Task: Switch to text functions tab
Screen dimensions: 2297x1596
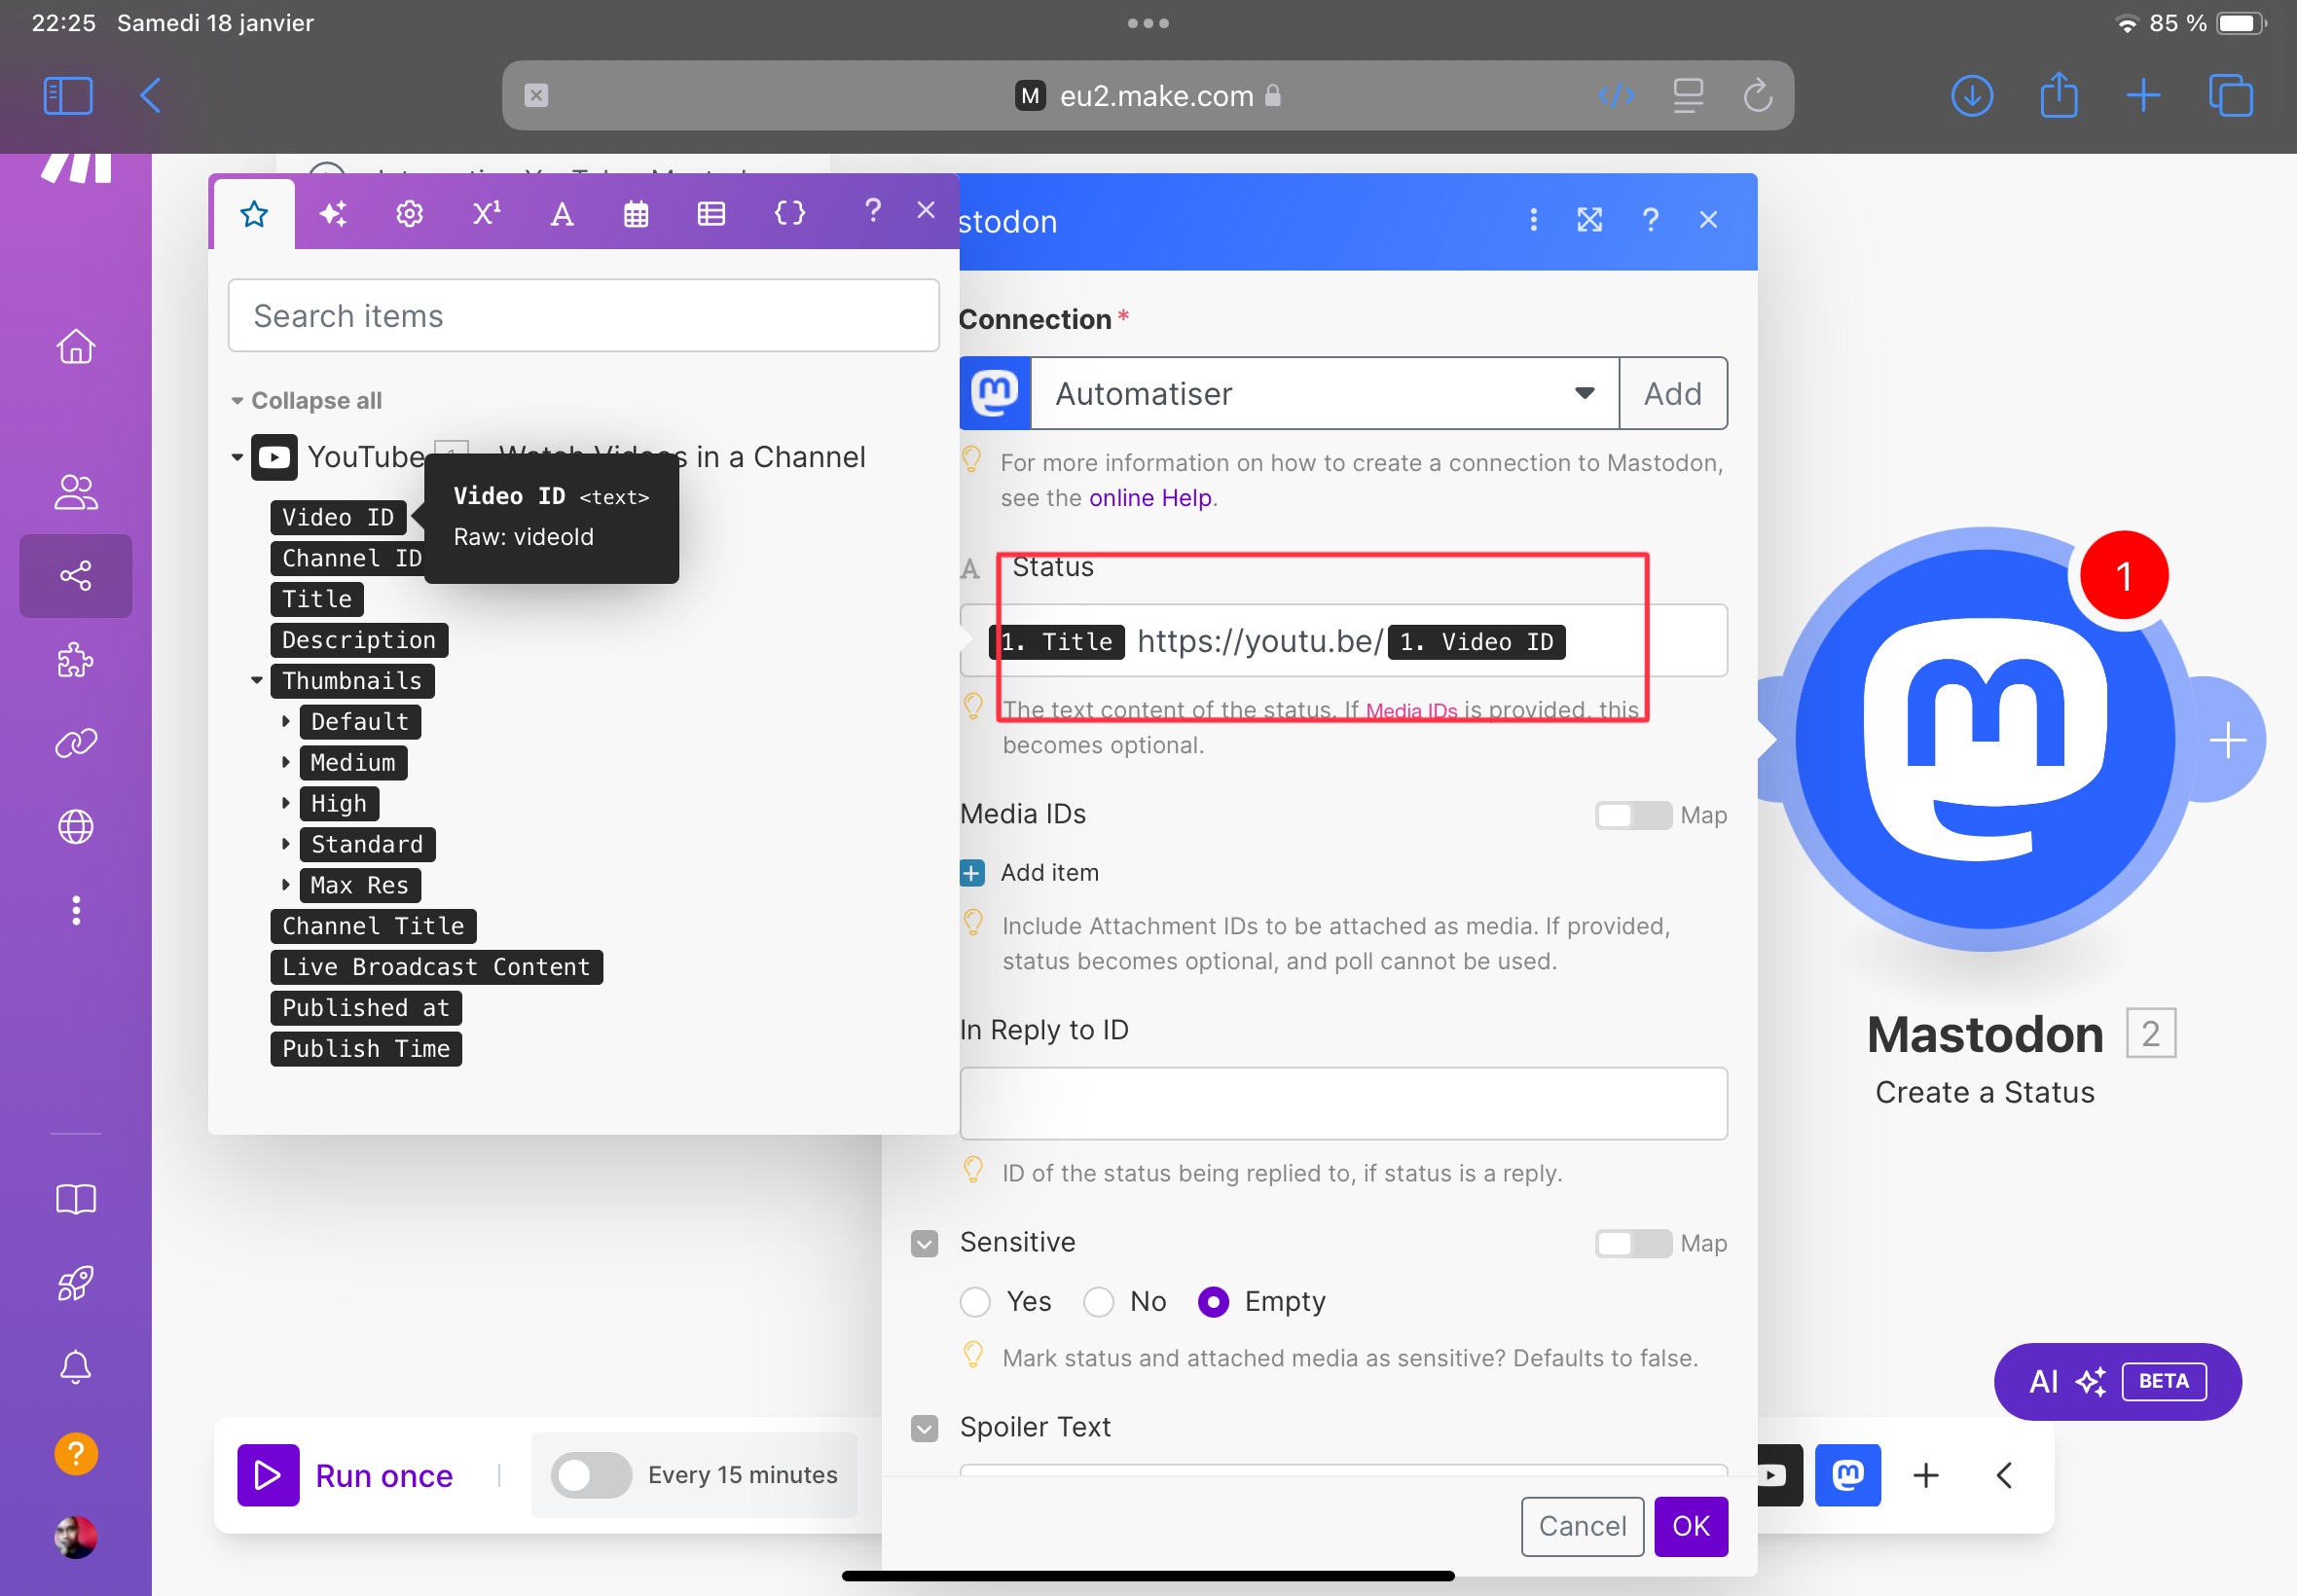Action: pos(562,214)
